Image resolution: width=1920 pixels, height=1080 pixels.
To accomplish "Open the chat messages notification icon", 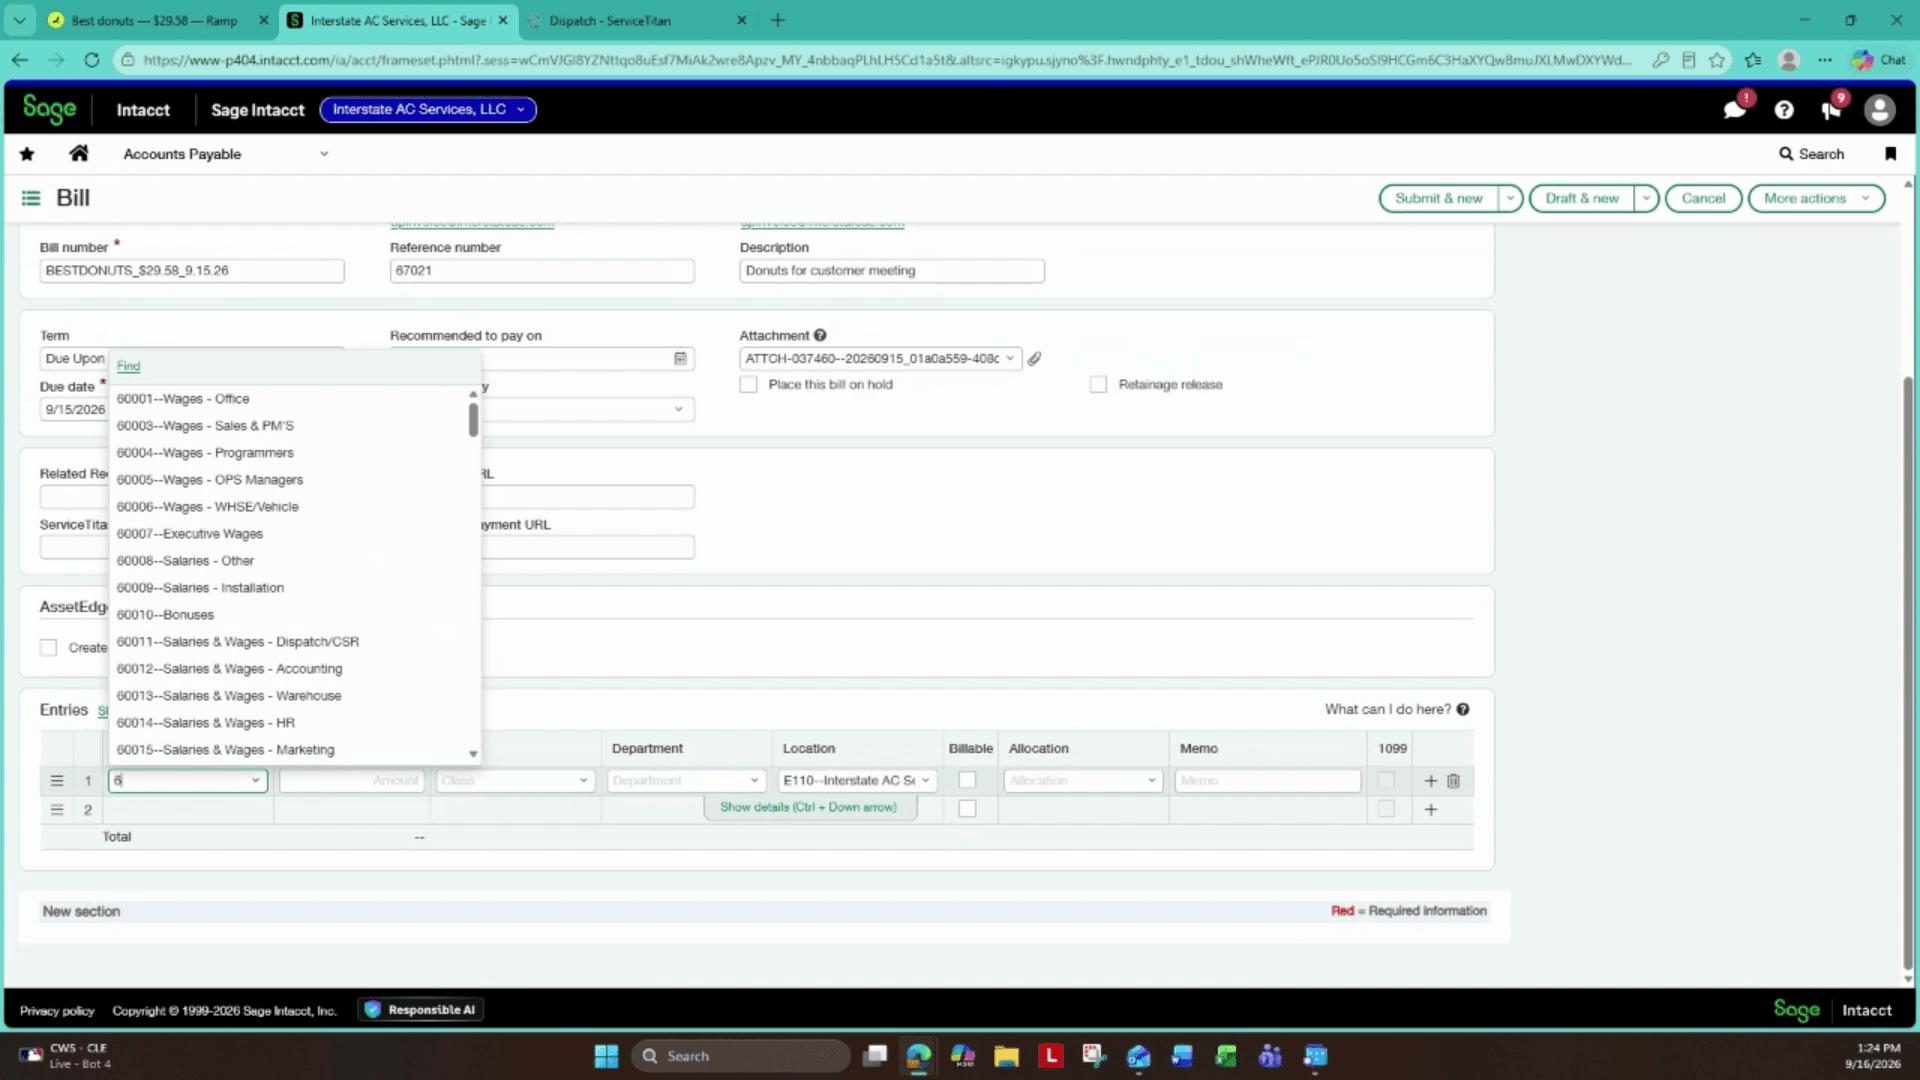I will pyautogui.click(x=1735, y=110).
